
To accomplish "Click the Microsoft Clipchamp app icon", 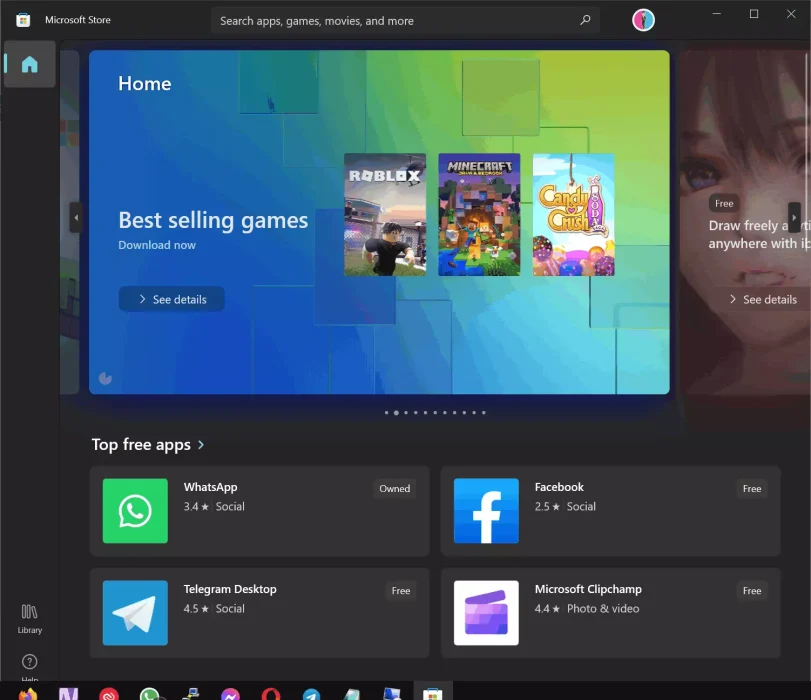I will coord(486,613).
